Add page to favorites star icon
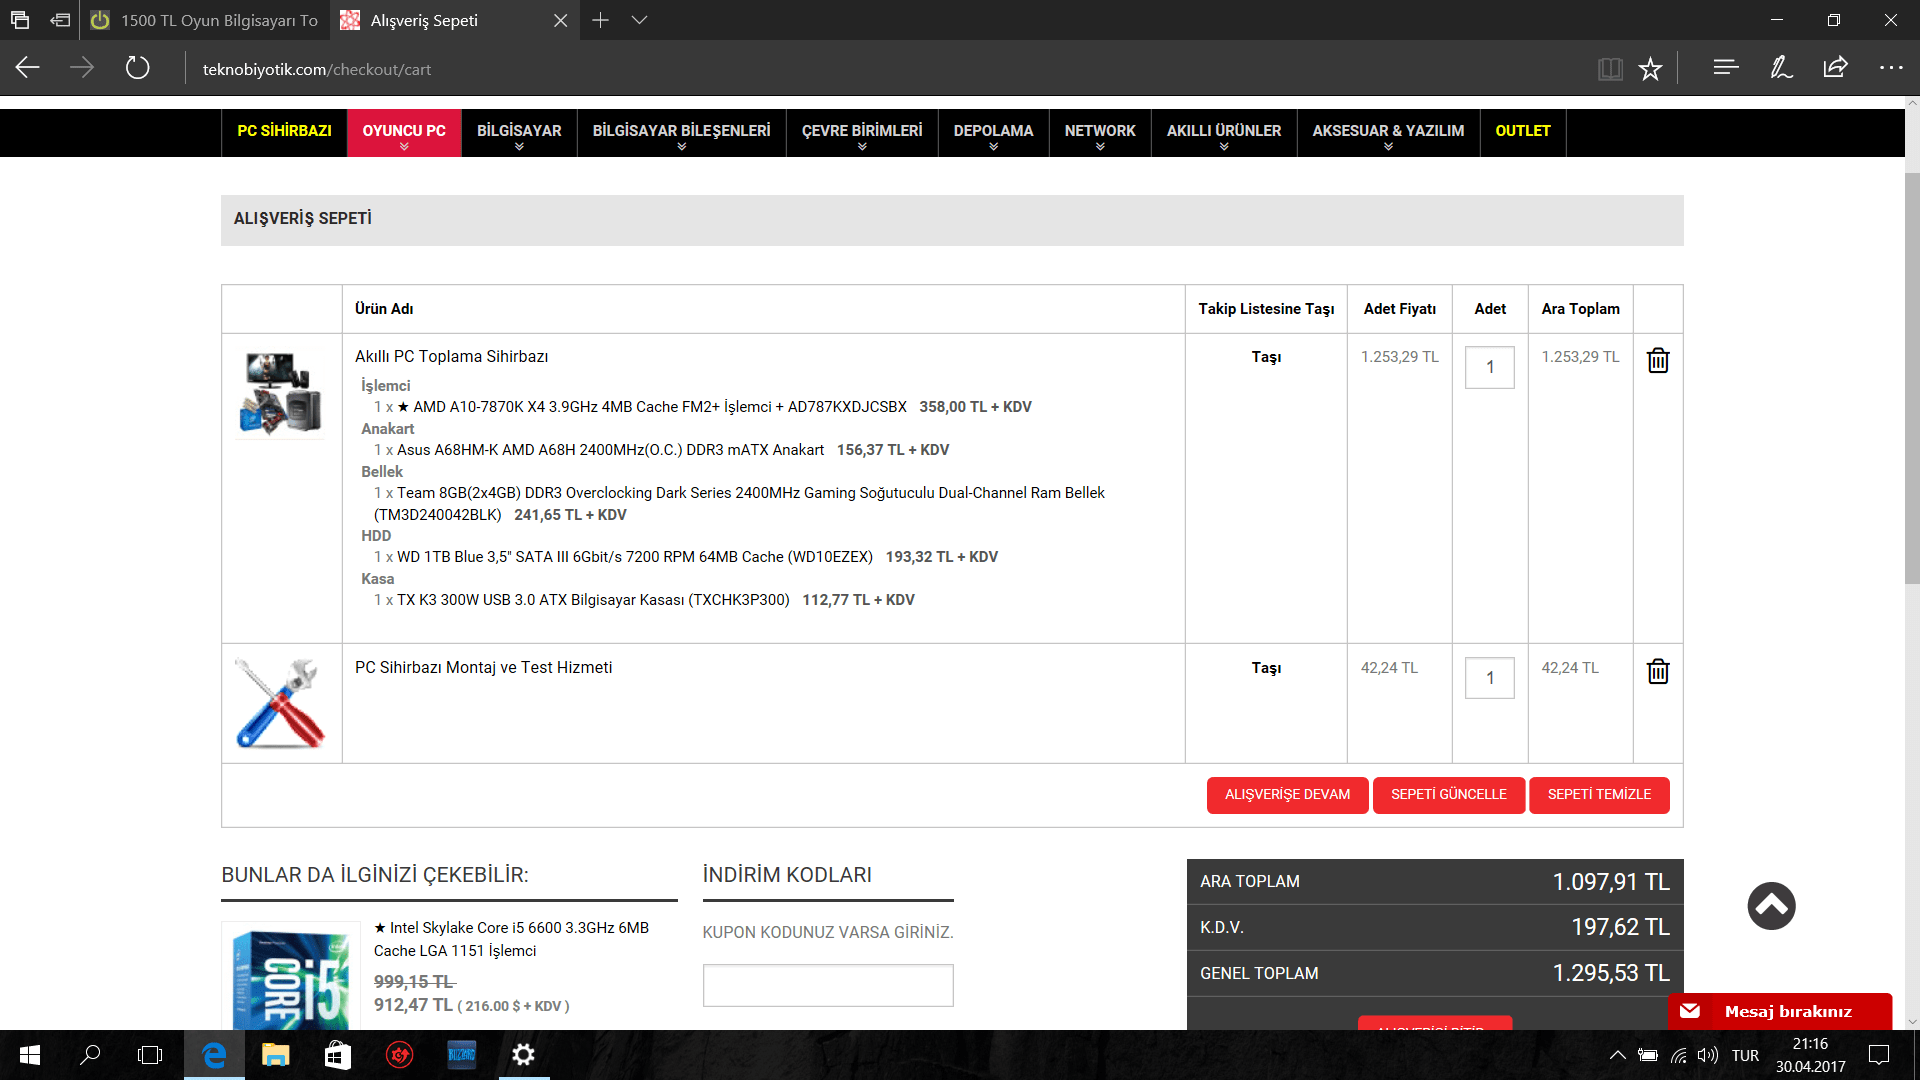The image size is (1920, 1080). 1650,69
